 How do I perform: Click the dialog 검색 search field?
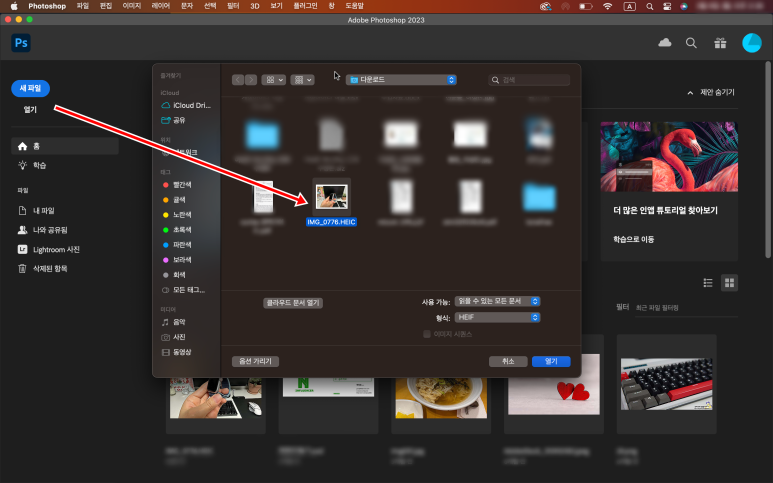coord(529,80)
